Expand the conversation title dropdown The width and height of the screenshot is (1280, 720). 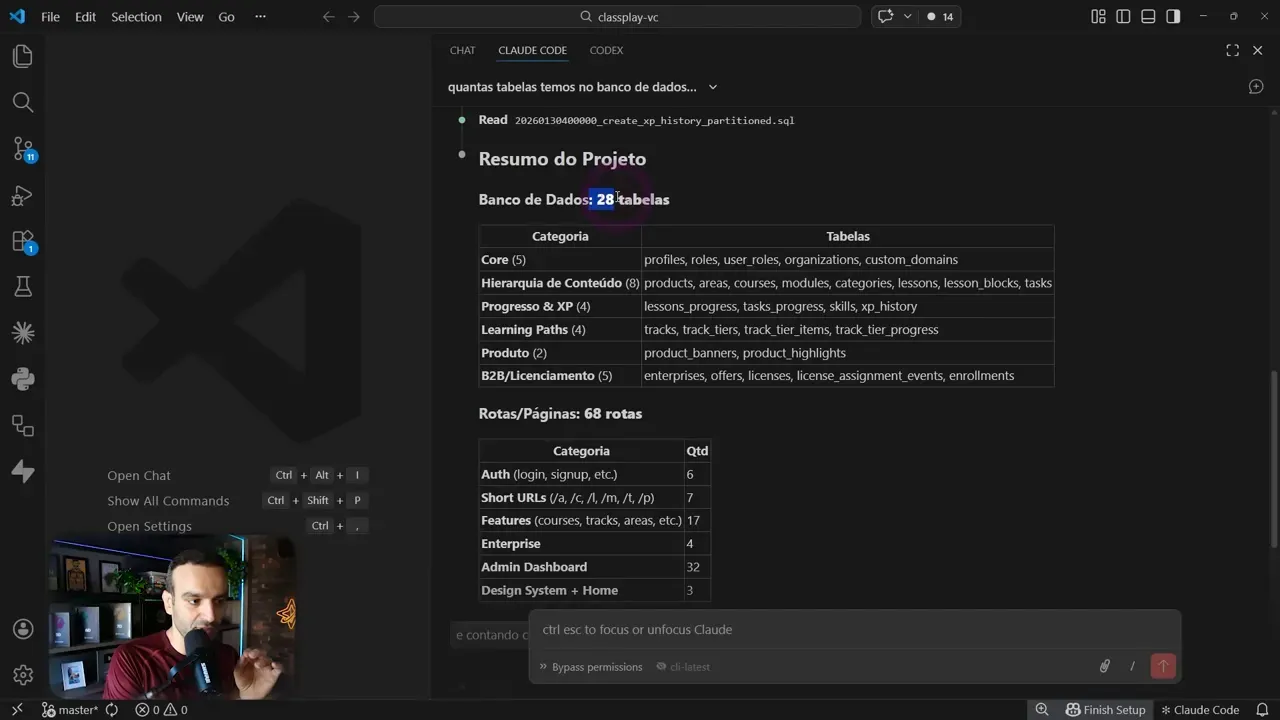[713, 87]
